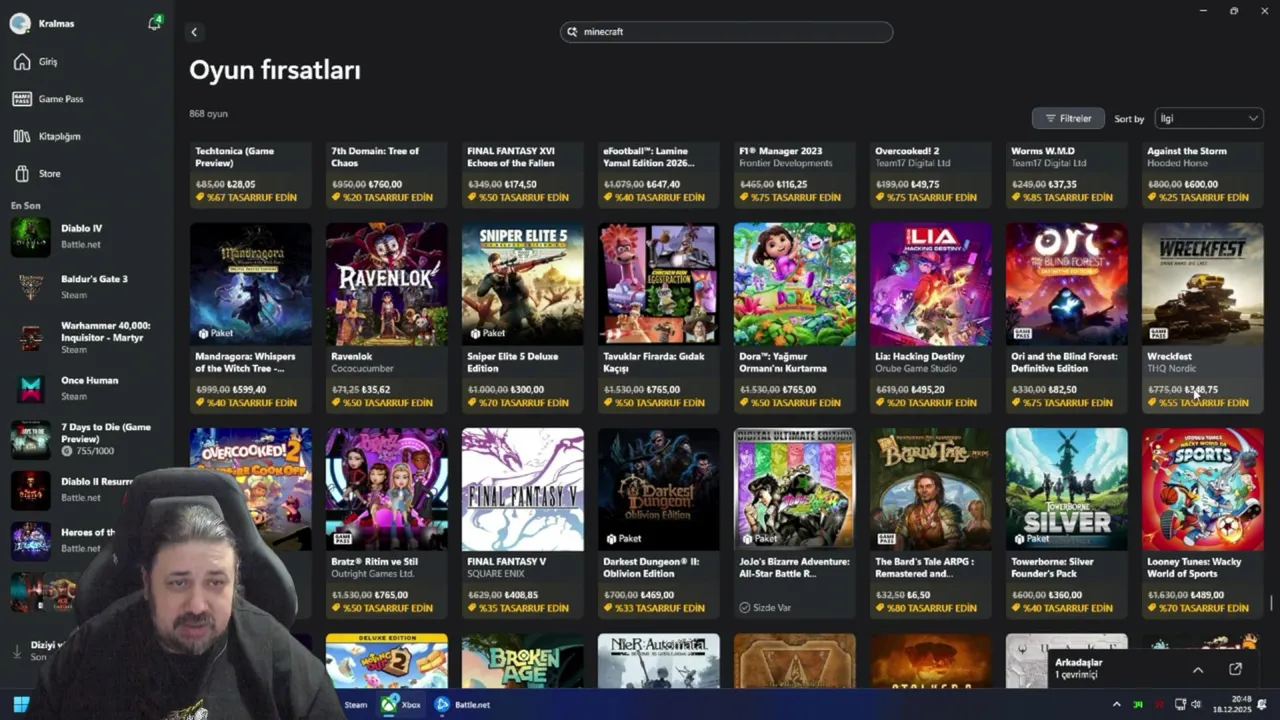This screenshot has width=1280, height=720.
Task: Open the Filtreler filter button
Action: pos(1068,118)
